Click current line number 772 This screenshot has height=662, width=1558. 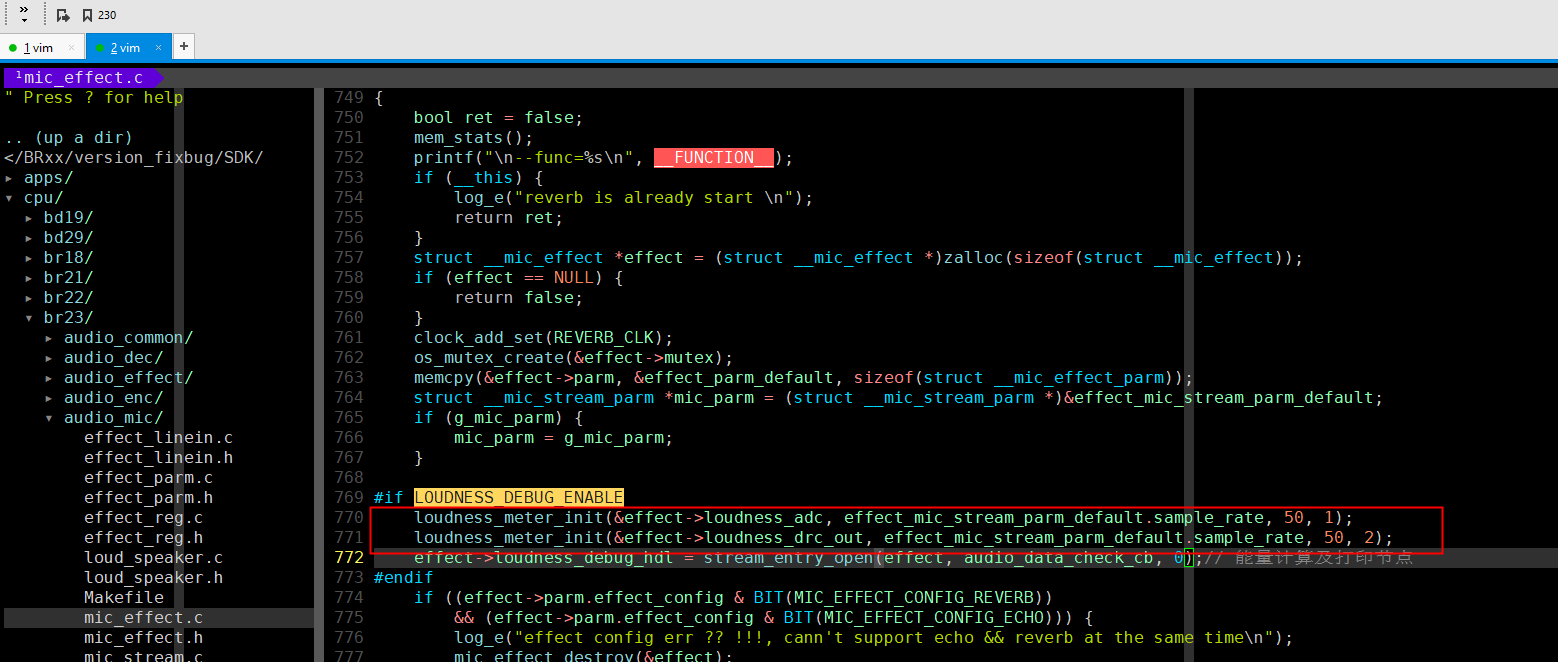pyautogui.click(x=349, y=557)
